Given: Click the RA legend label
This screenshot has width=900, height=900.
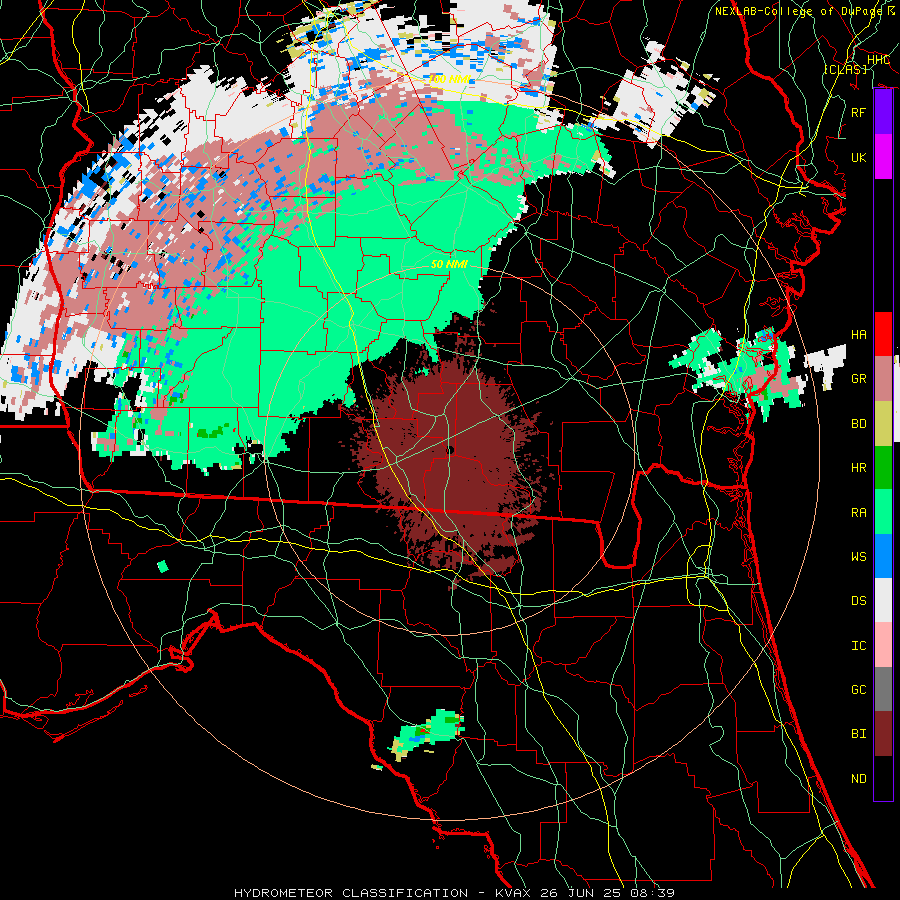Looking at the screenshot, I should pos(858,513).
